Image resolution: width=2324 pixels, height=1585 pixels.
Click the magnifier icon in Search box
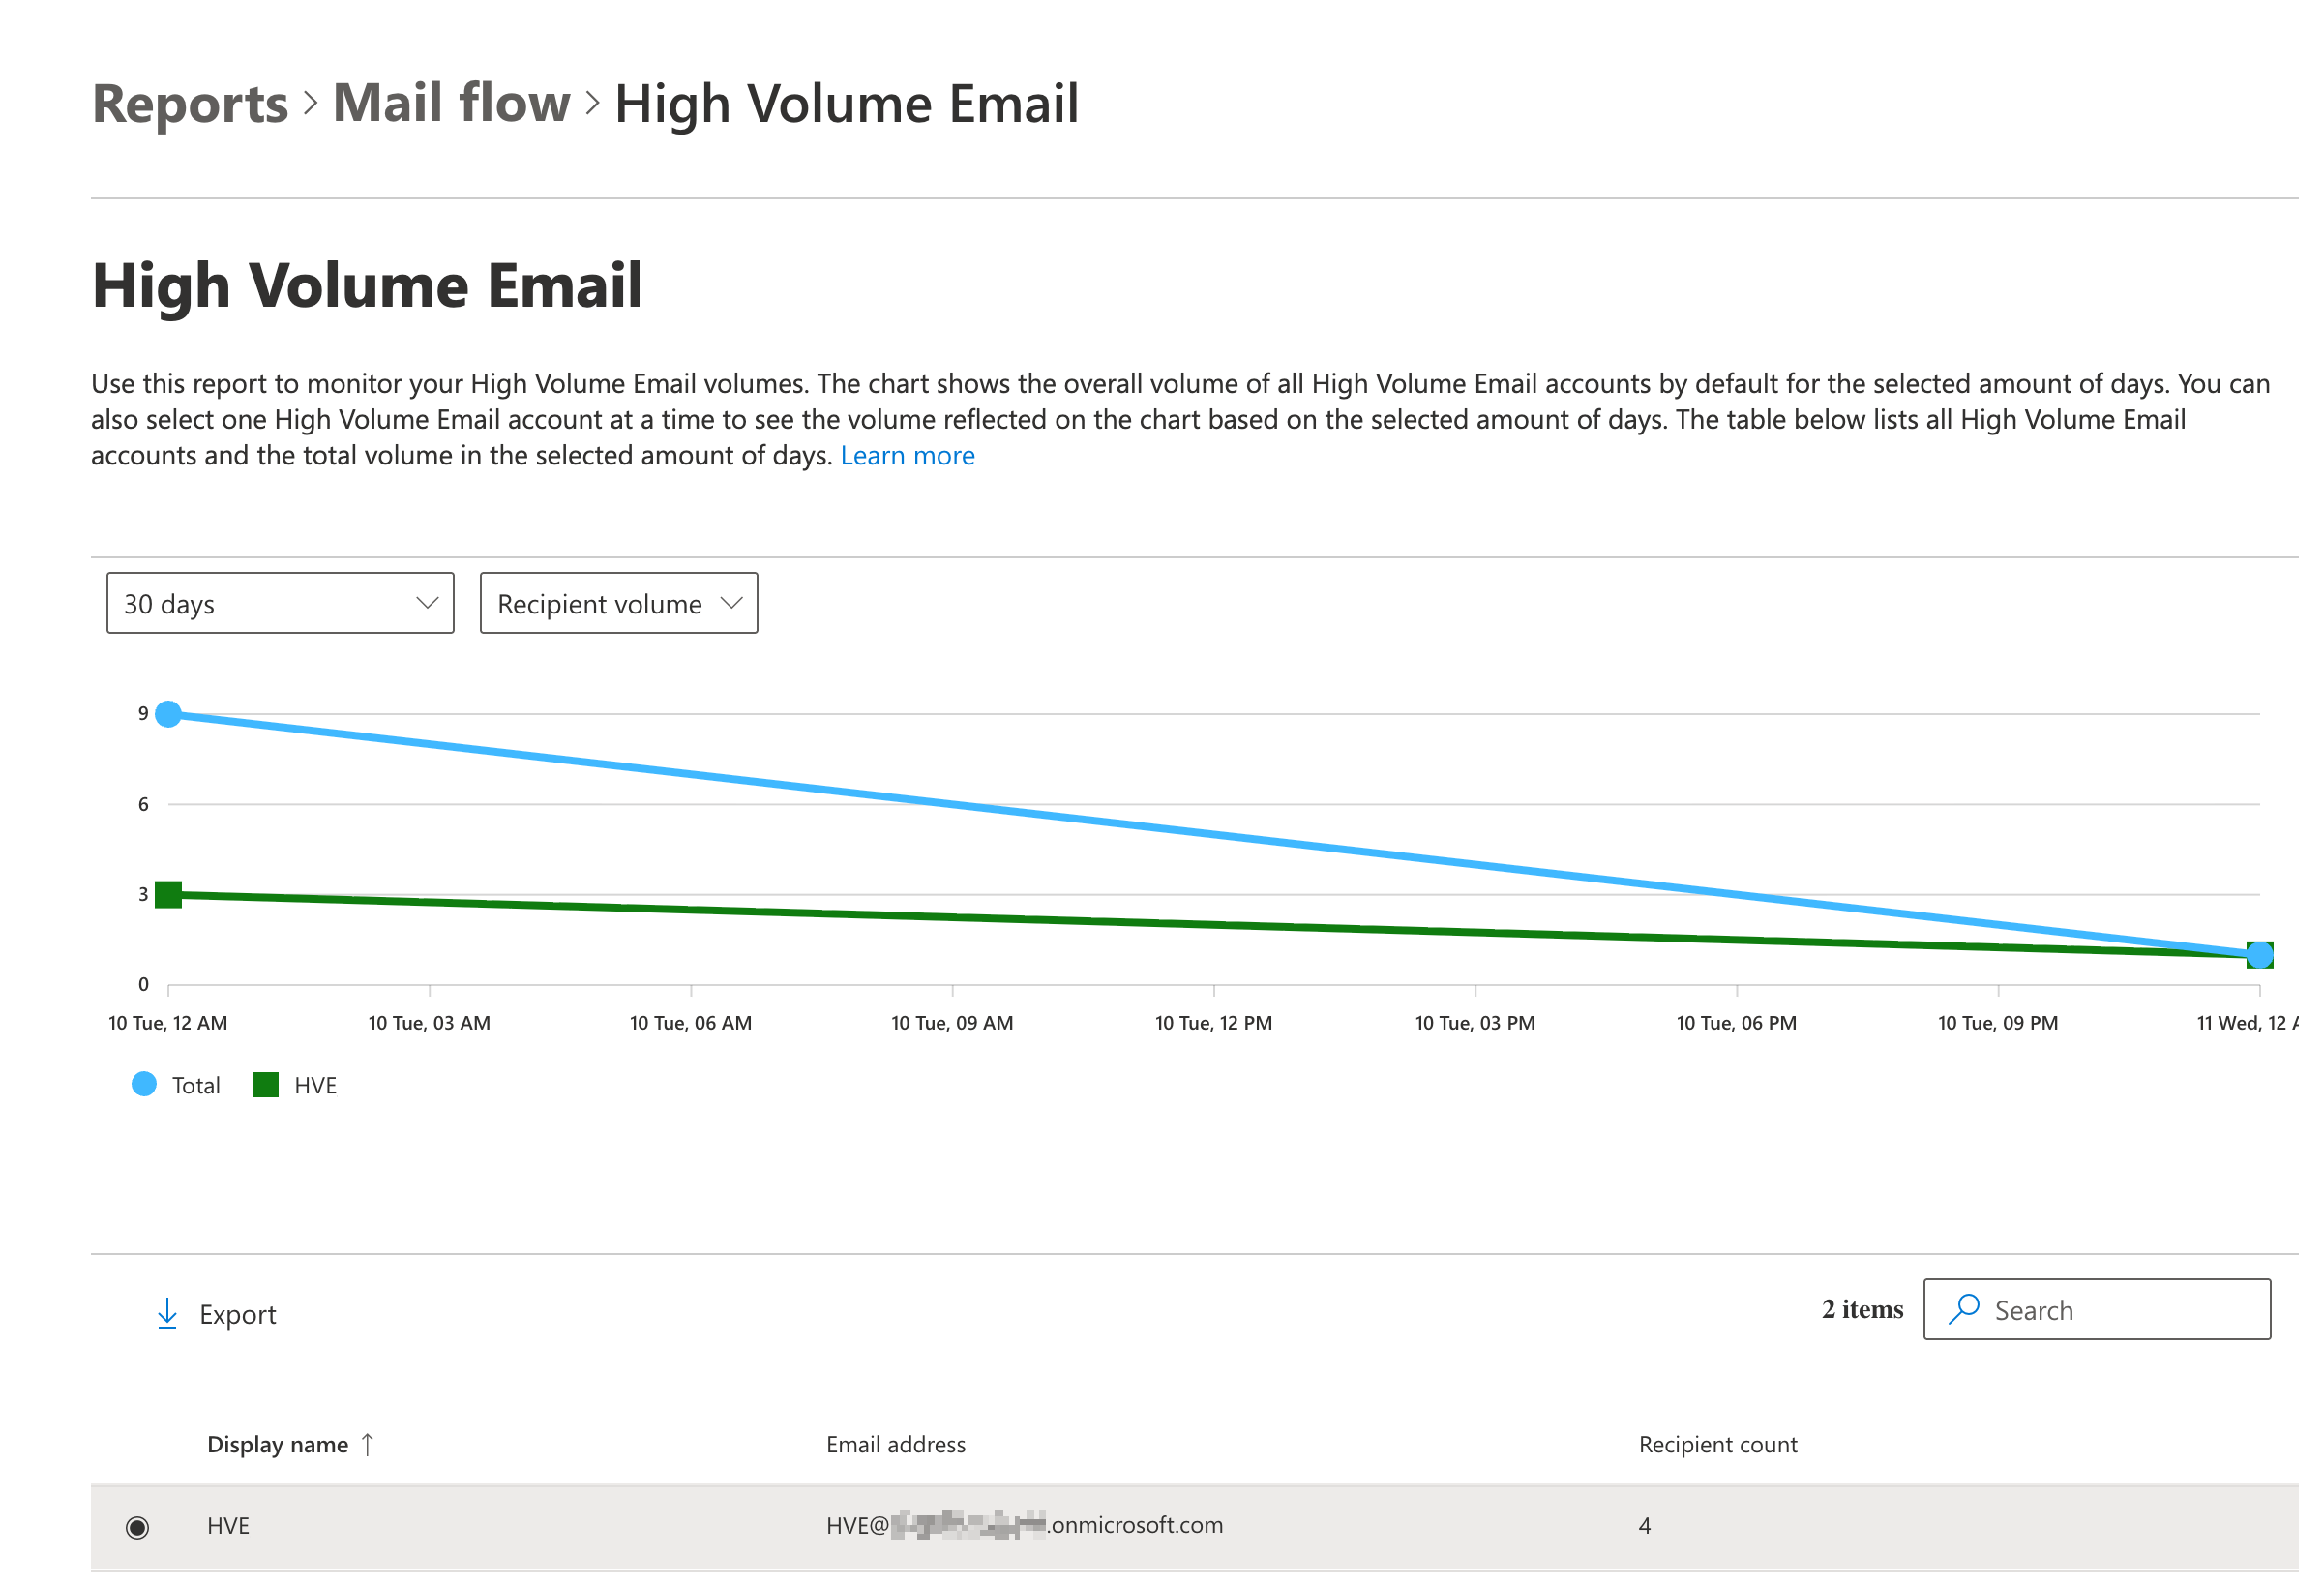(x=1965, y=1309)
